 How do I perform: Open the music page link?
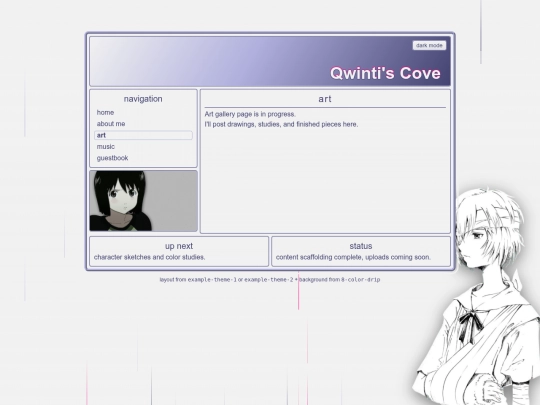click(106, 147)
